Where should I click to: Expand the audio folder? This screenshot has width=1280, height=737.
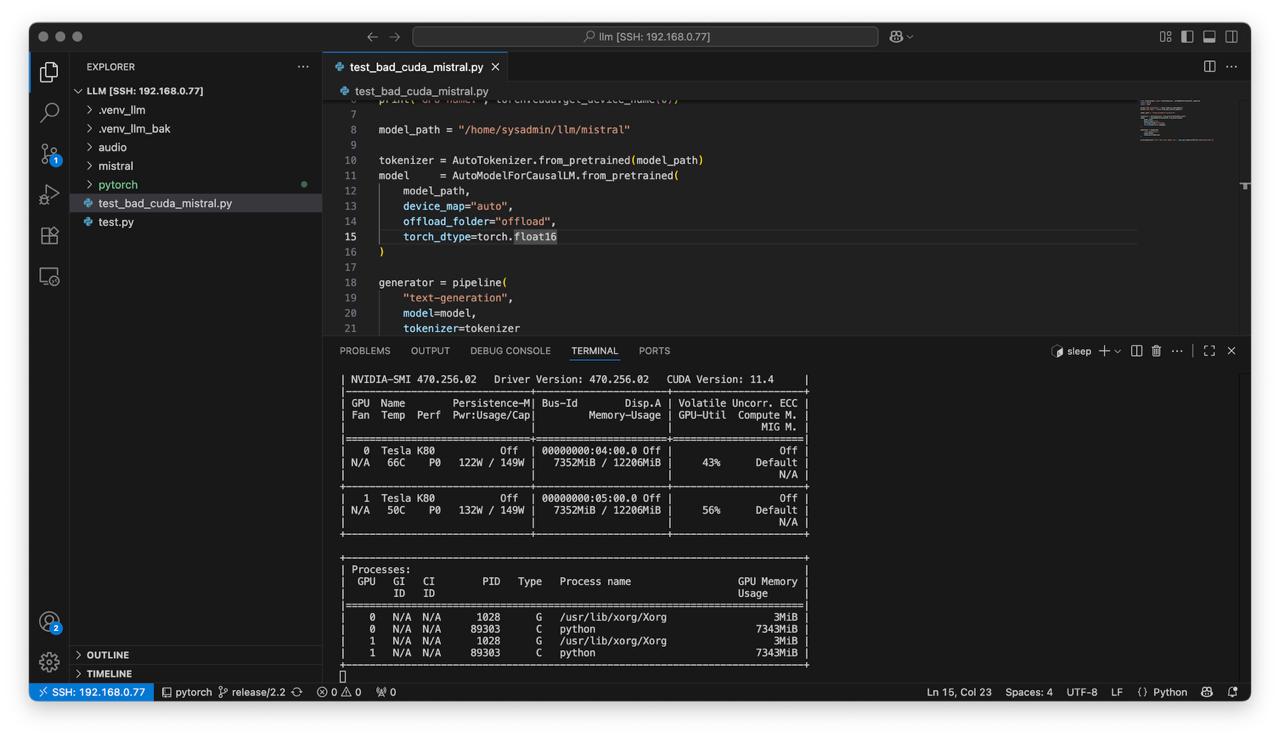click(196, 147)
